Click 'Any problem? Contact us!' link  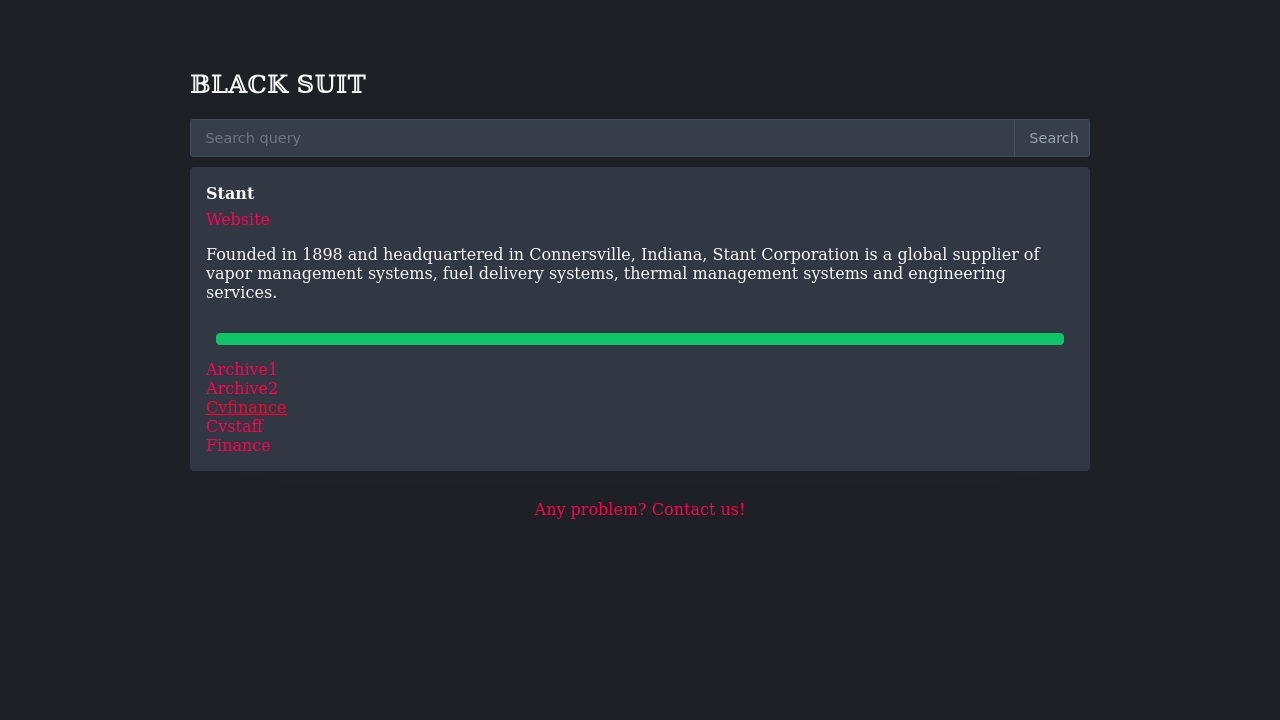(640, 509)
